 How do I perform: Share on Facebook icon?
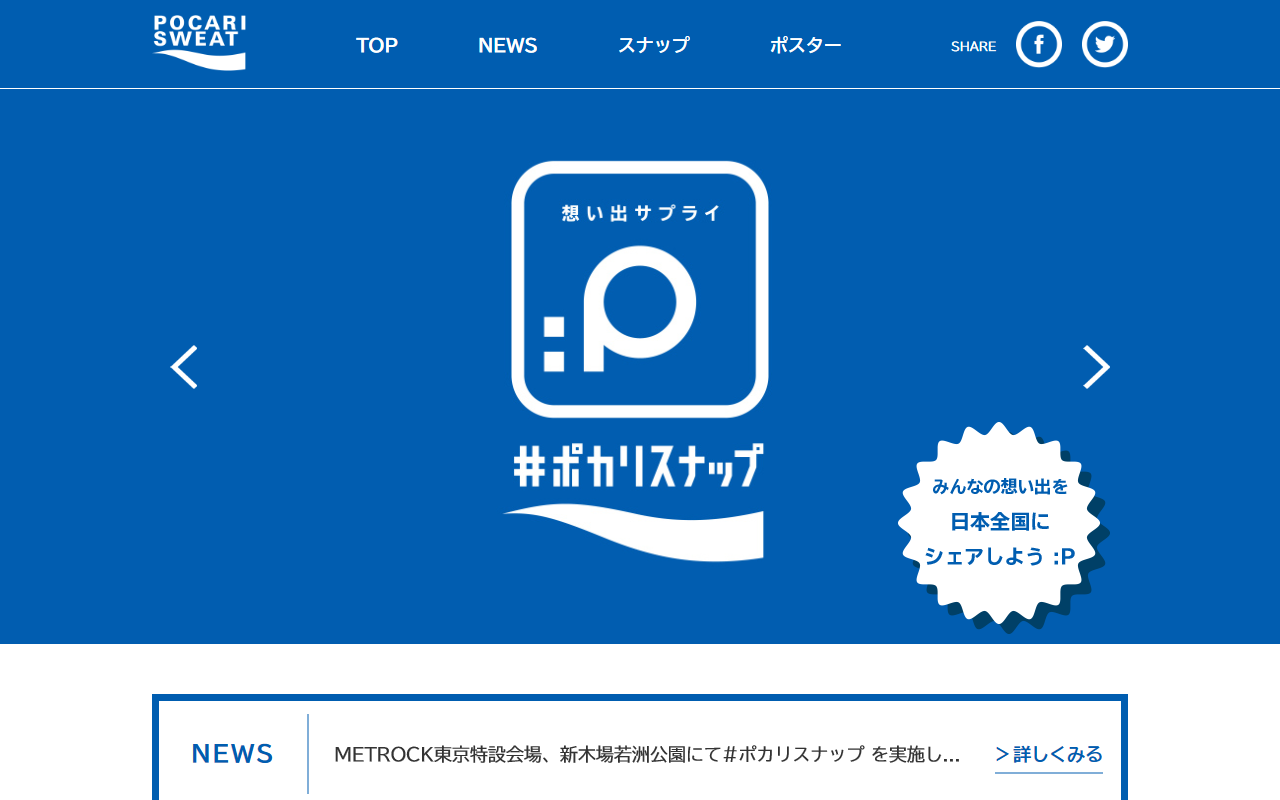pos(1039,44)
